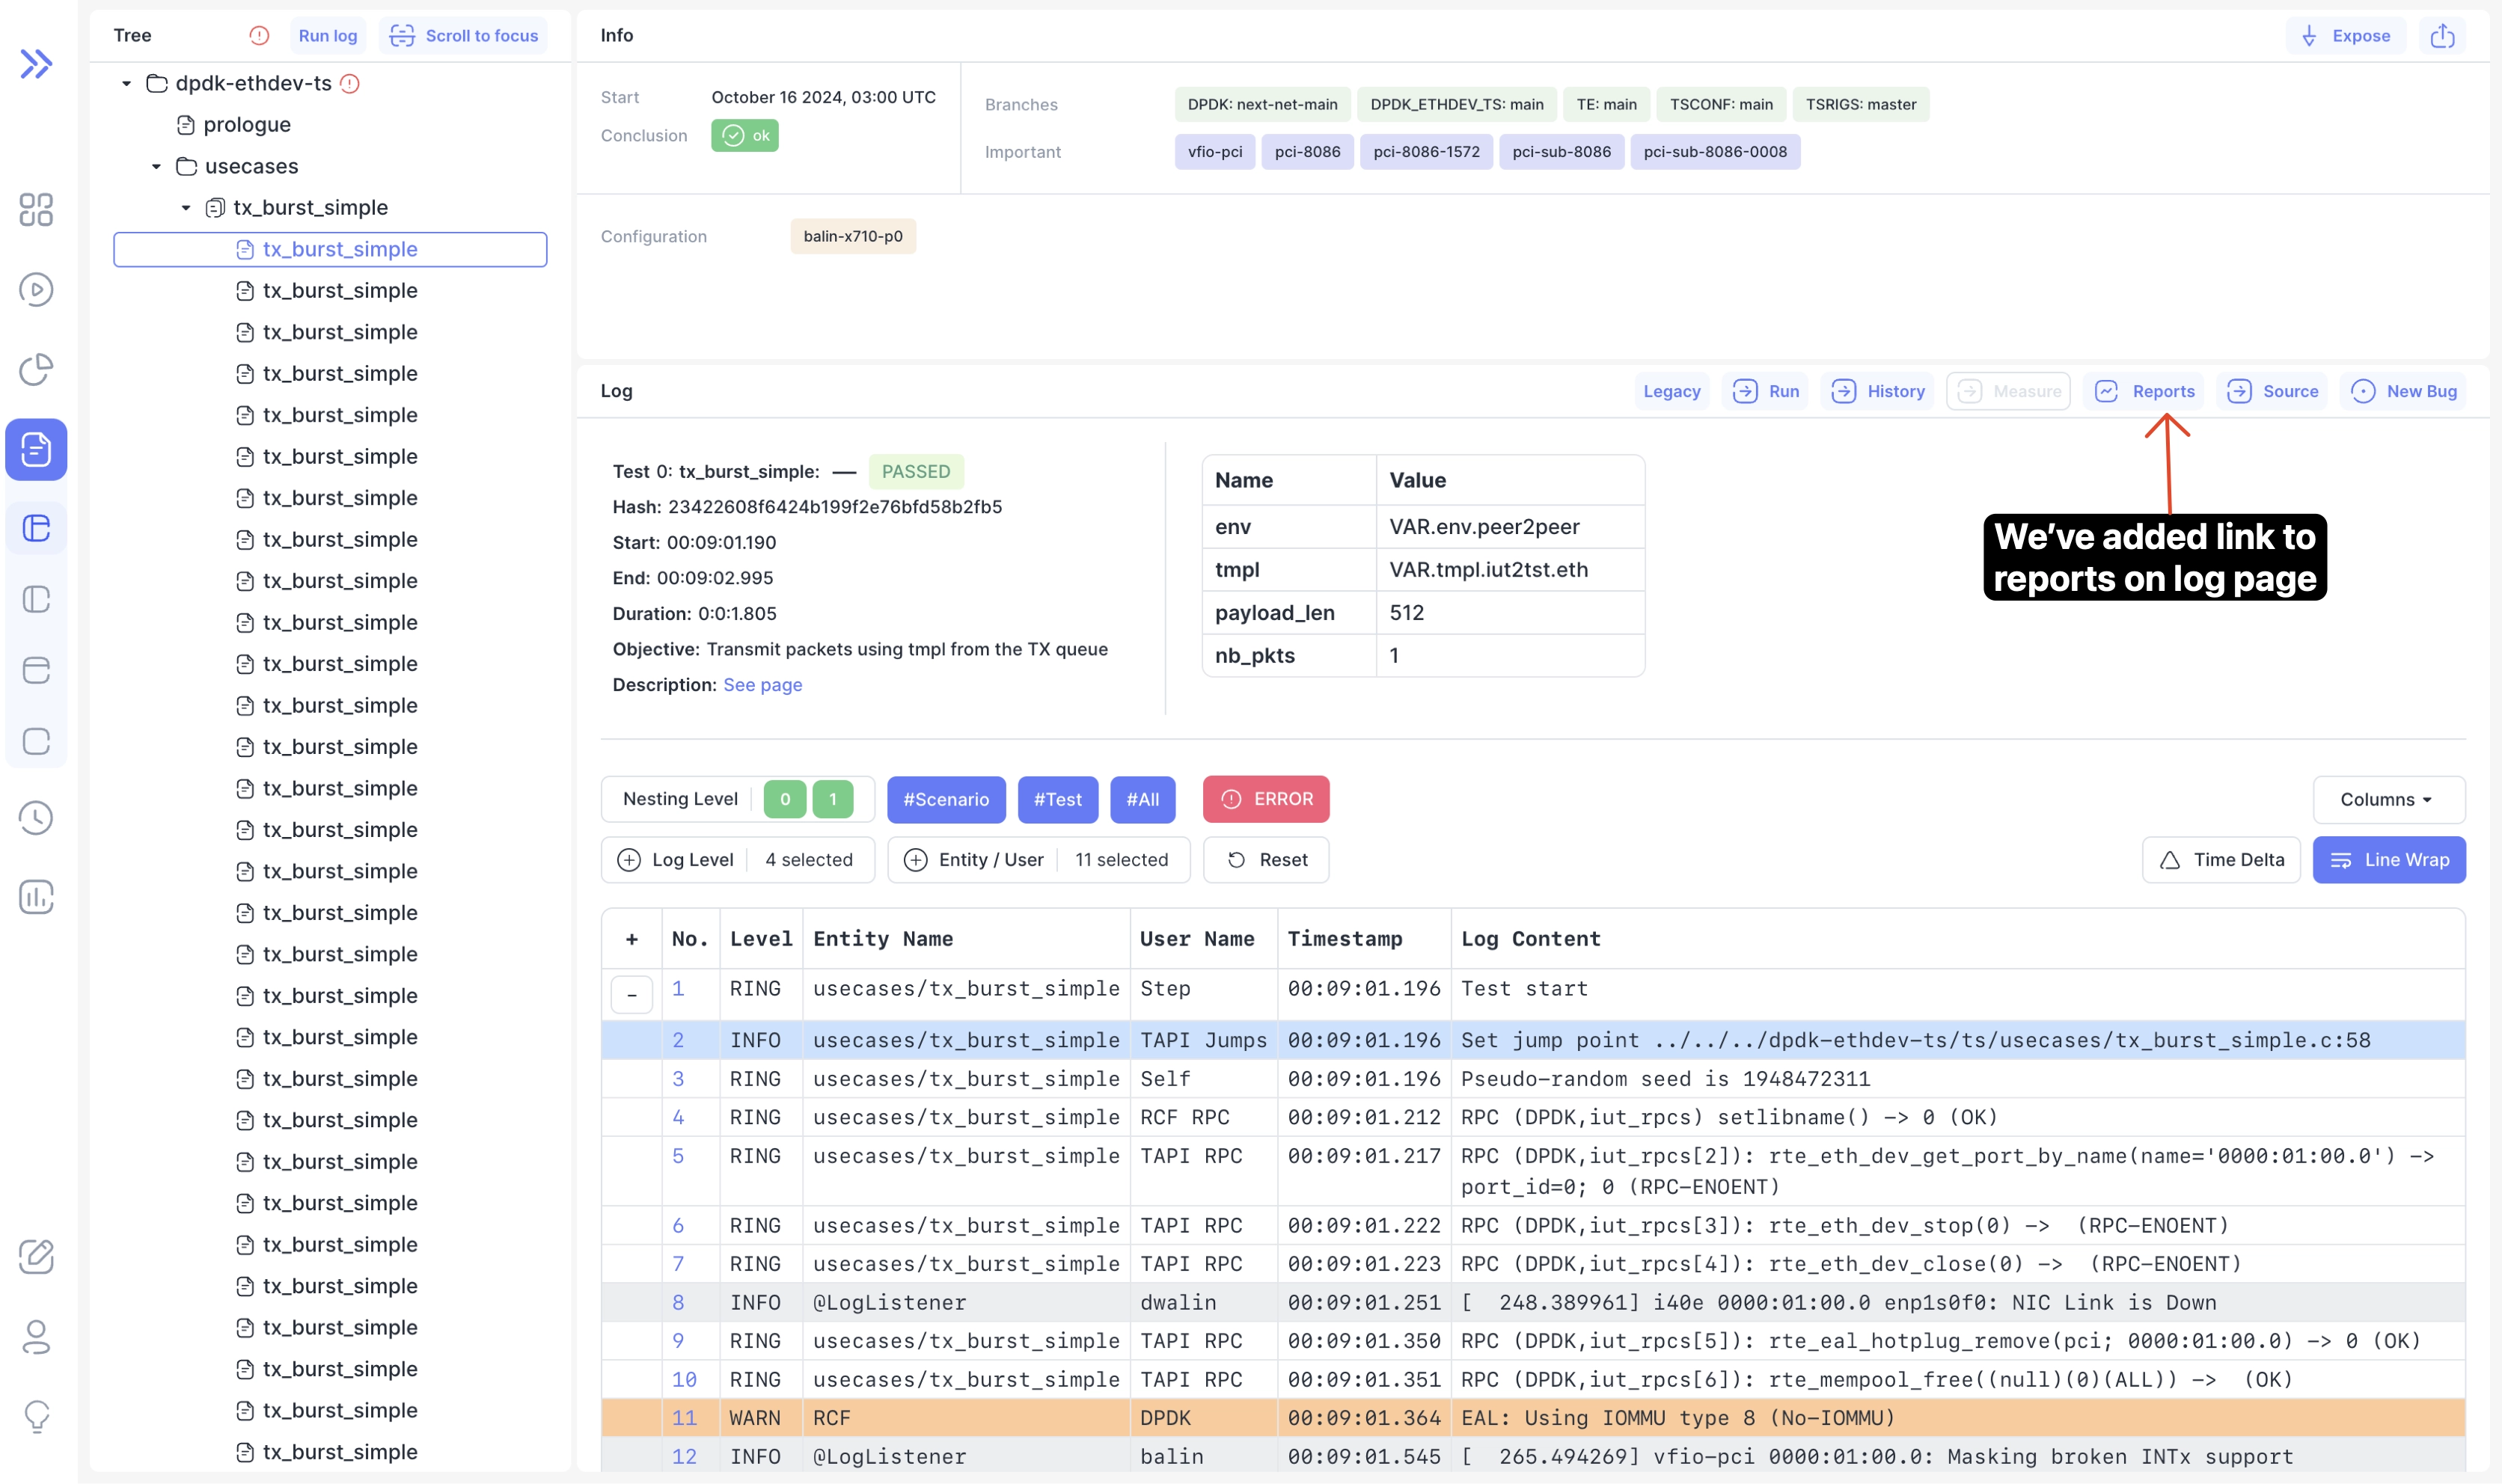2502x1484 pixels.
Task: Open the pie chart icon in sidebar
Action: click(x=36, y=369)
